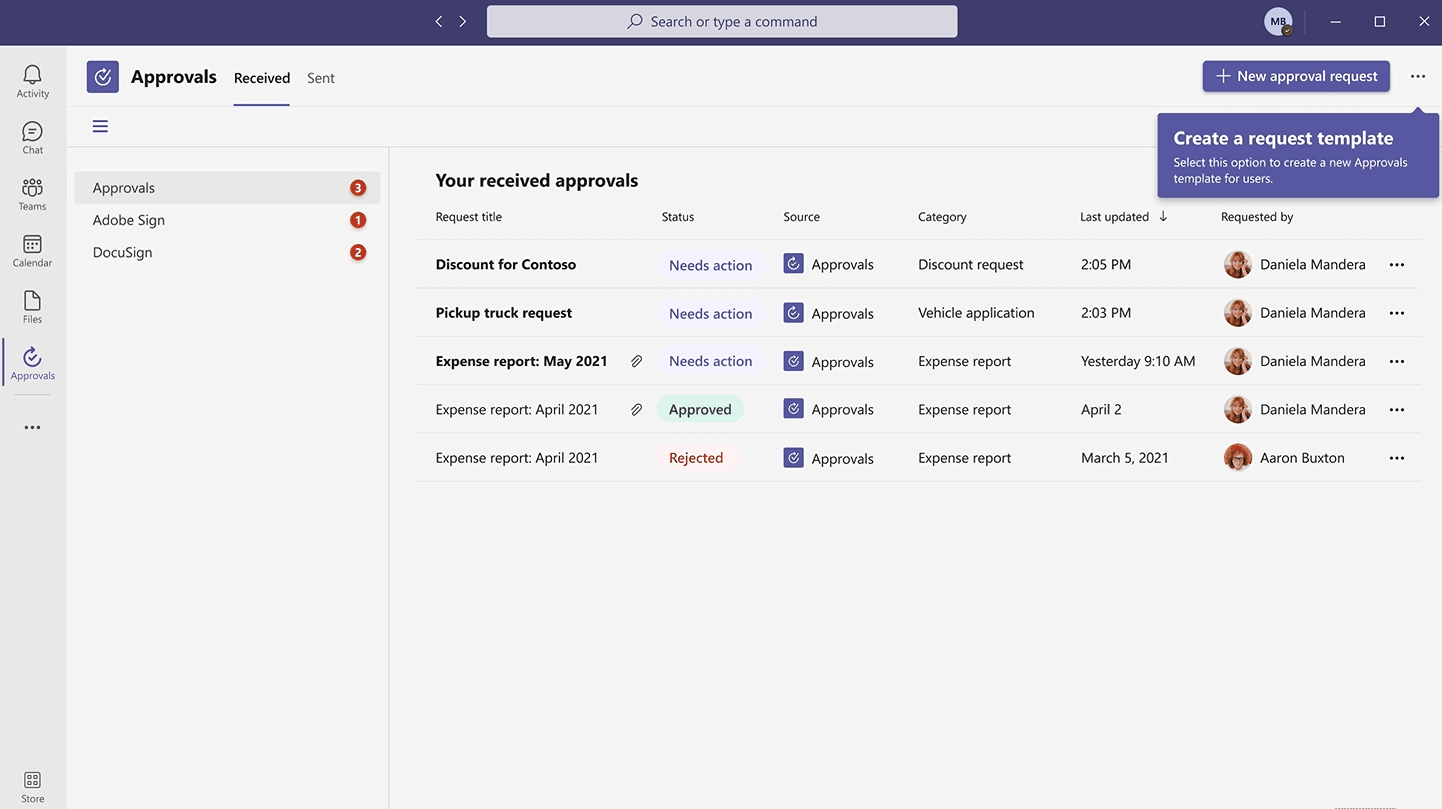Open the Calendar icon
Image resolution: width=1442 pixels, height=809 pixels.
coord(31,248)
